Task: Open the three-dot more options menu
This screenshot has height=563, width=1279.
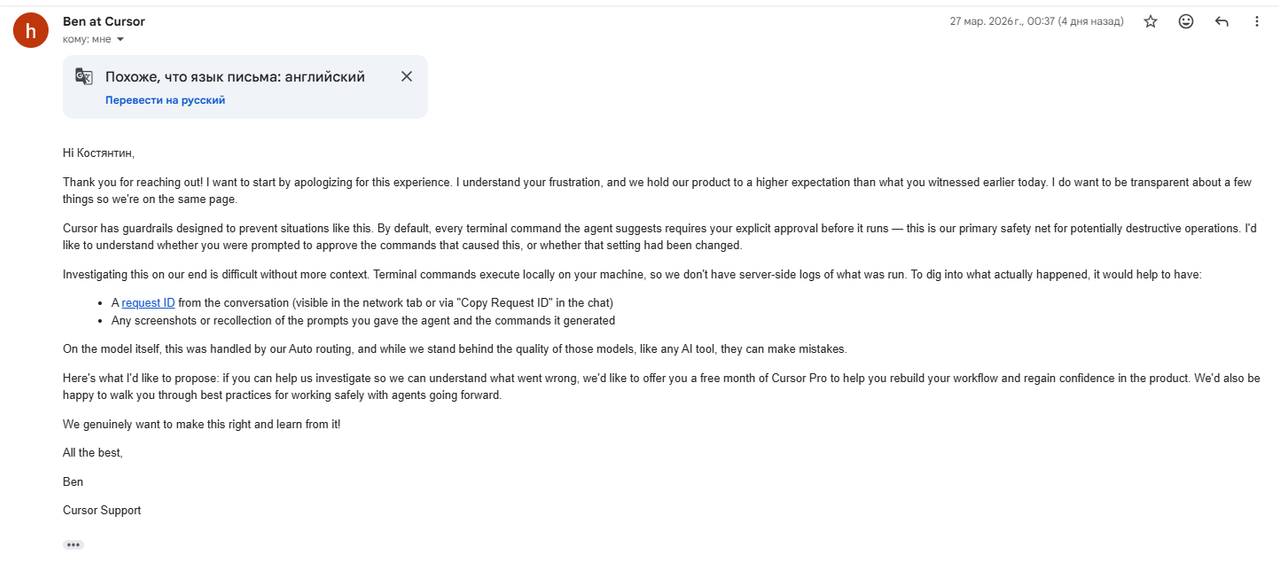Action: (1257, 21)
